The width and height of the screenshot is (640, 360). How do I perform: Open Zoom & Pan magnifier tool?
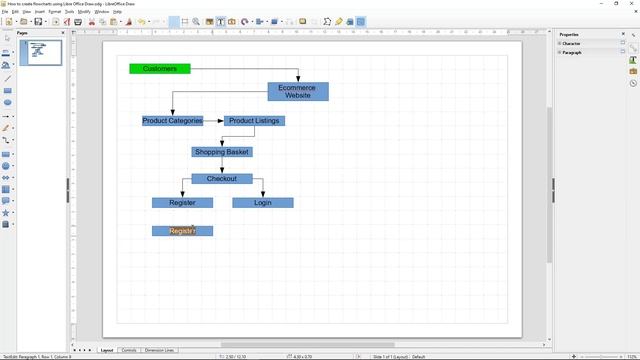[x=196, y=22]
